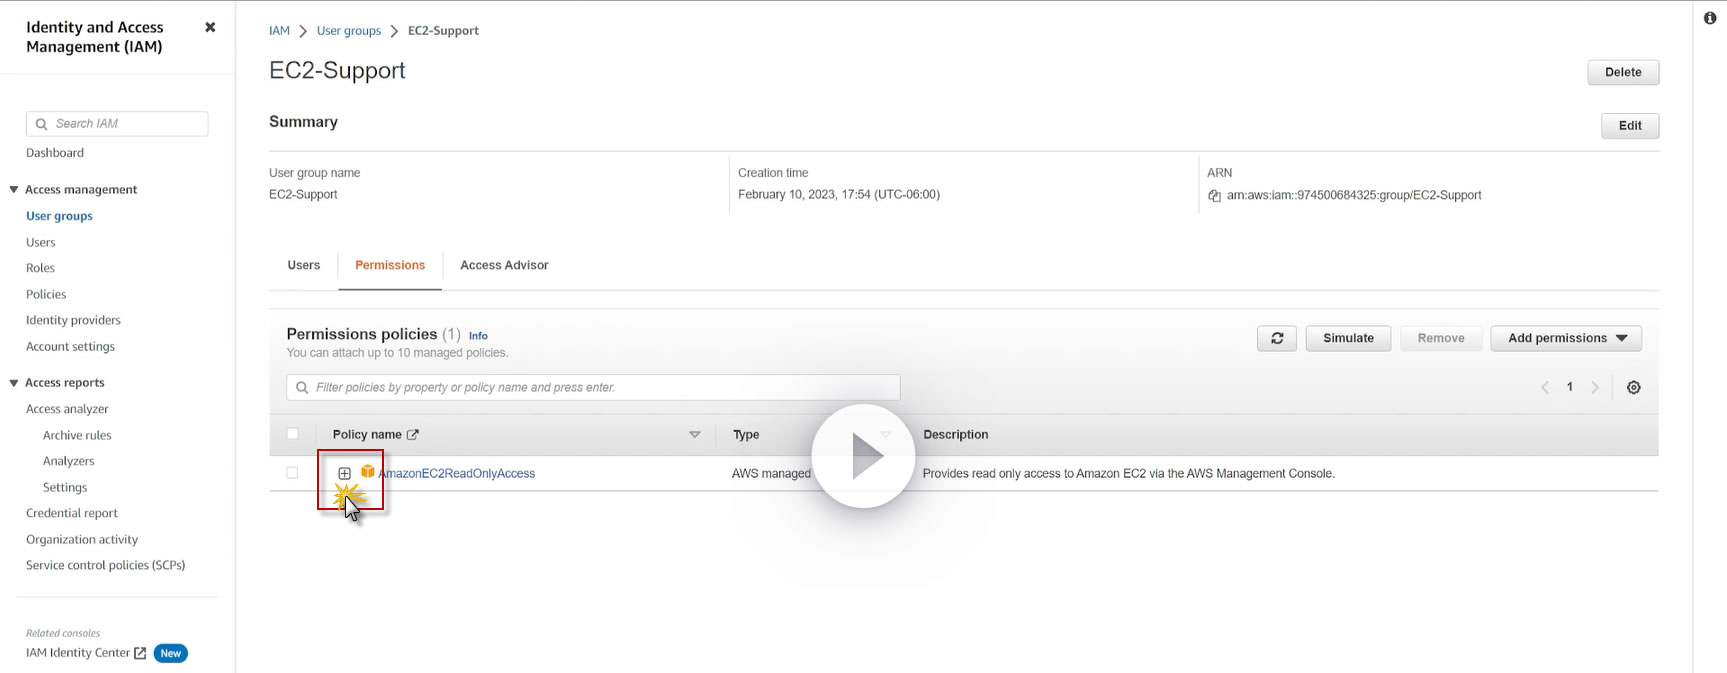Screen dimensions: 1727x673
Task: Click the external link icon beside Policy name
Action: click(413, 435)
